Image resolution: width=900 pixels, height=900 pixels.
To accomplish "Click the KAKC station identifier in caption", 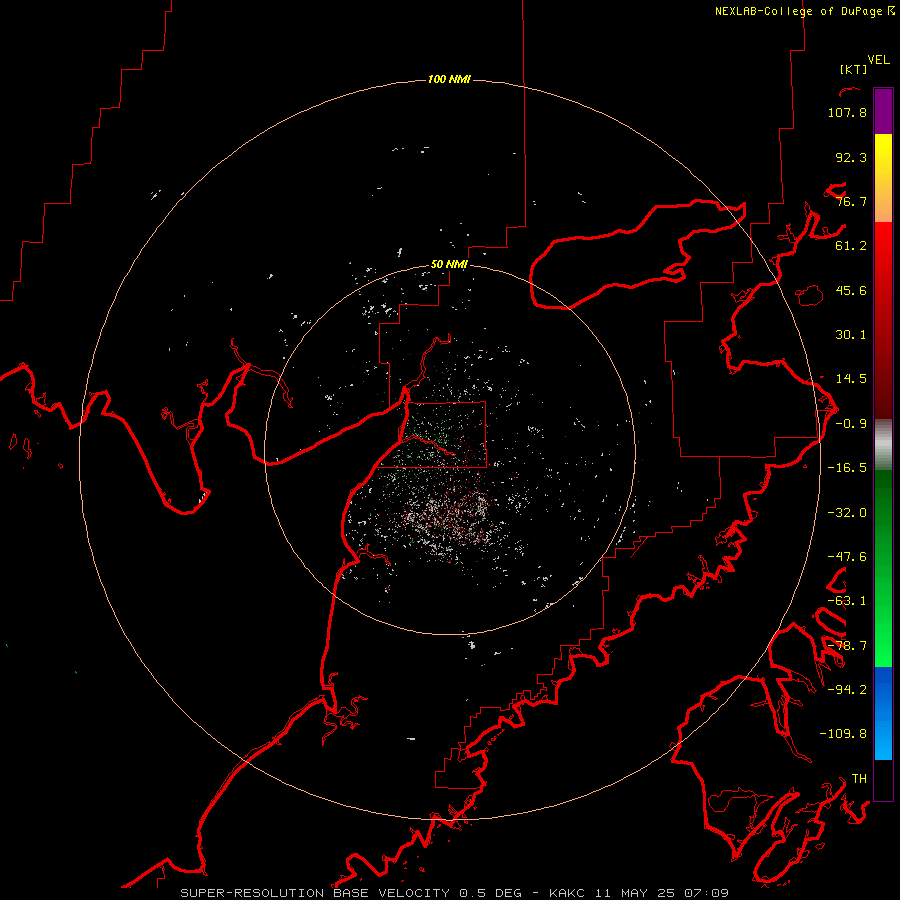I will click(567, 893).
